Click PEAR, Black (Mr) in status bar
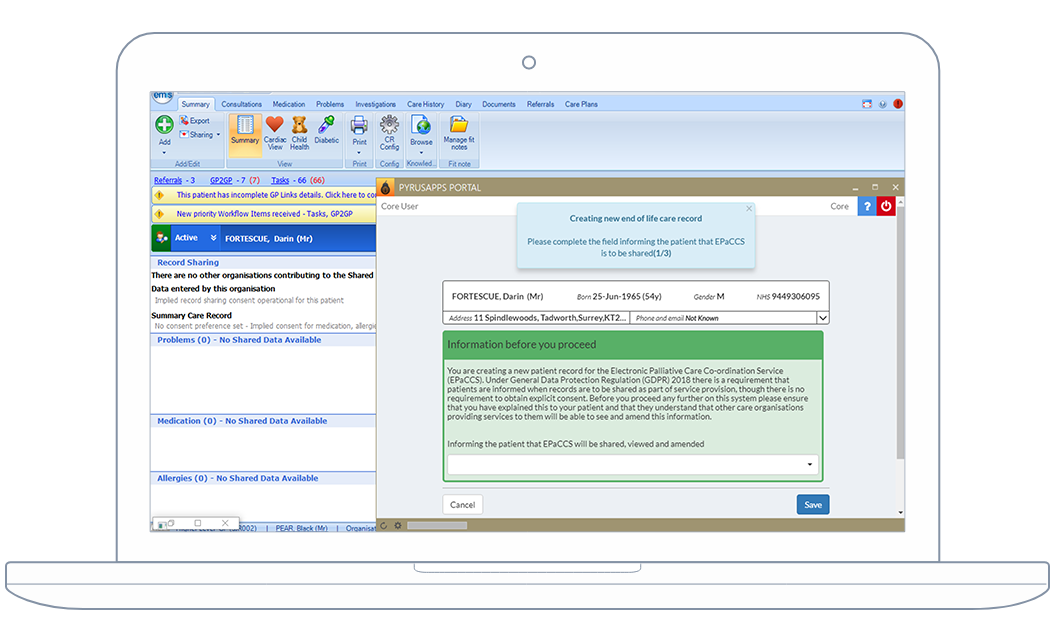1055x641 pixels. click(x=301, y=528)
